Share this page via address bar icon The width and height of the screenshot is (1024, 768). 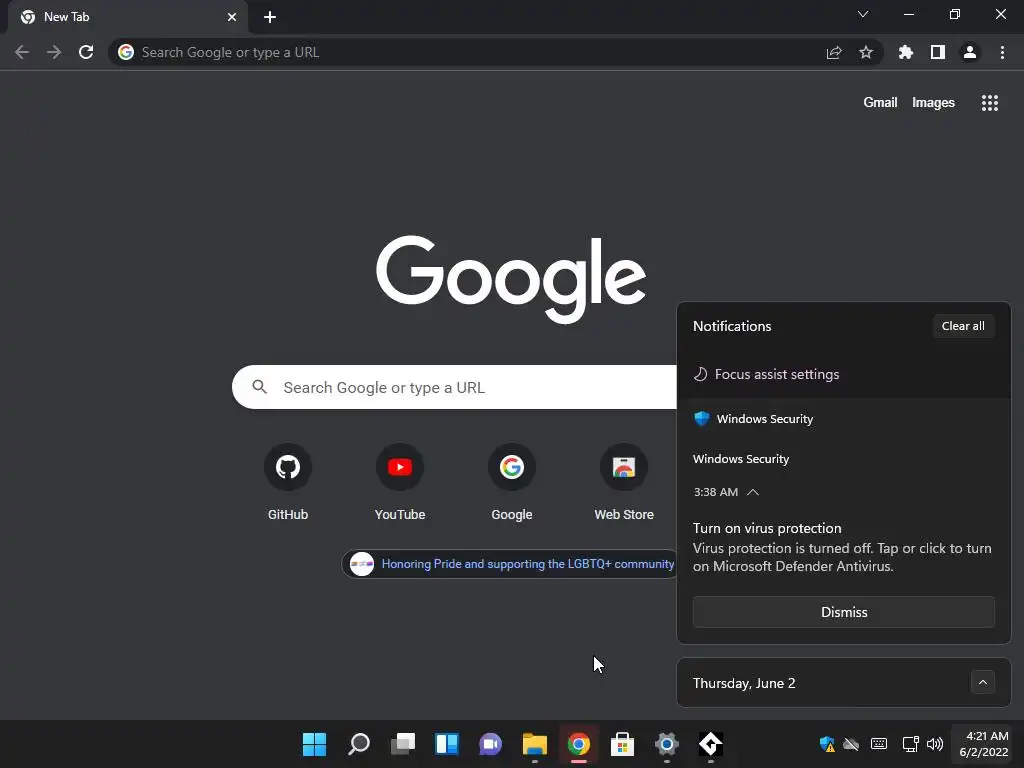point(834,52)
